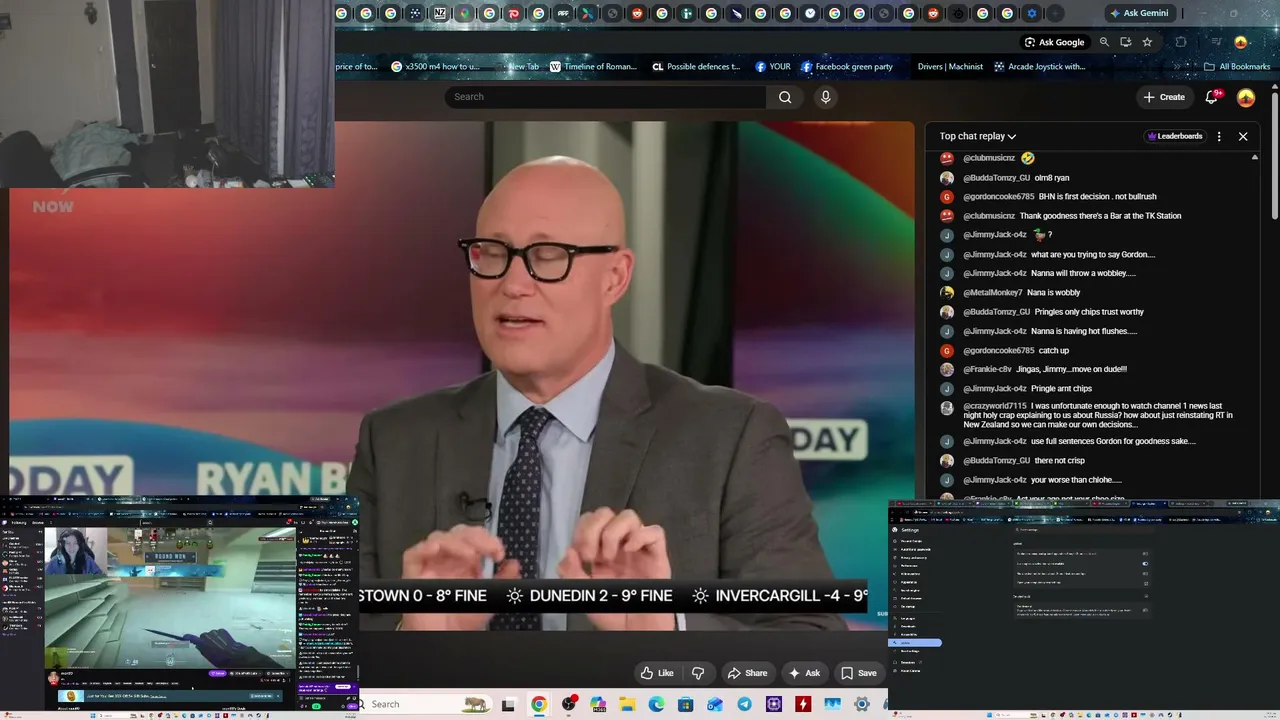The width and height of the screenshot is (1280, 720).
Task: Open the red lightning-bolt app on taskbar
Action: point(803,705)
